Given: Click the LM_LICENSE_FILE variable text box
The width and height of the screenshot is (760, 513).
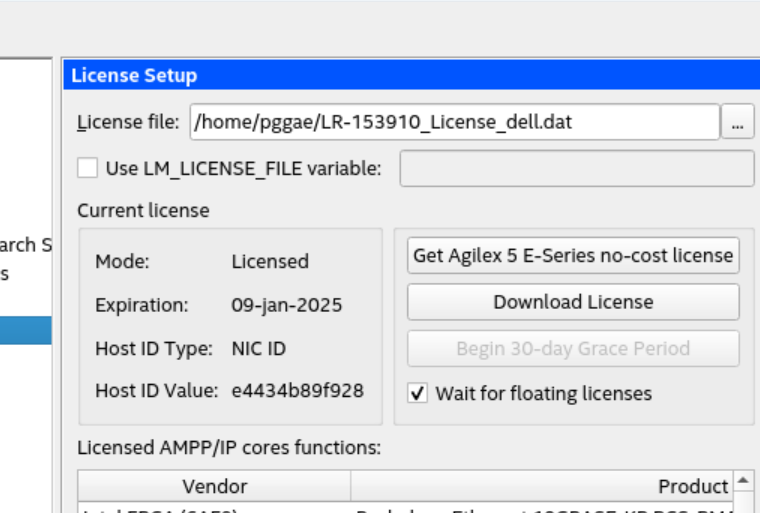Looking at the screenshot, I should click(x=576, y=168).
